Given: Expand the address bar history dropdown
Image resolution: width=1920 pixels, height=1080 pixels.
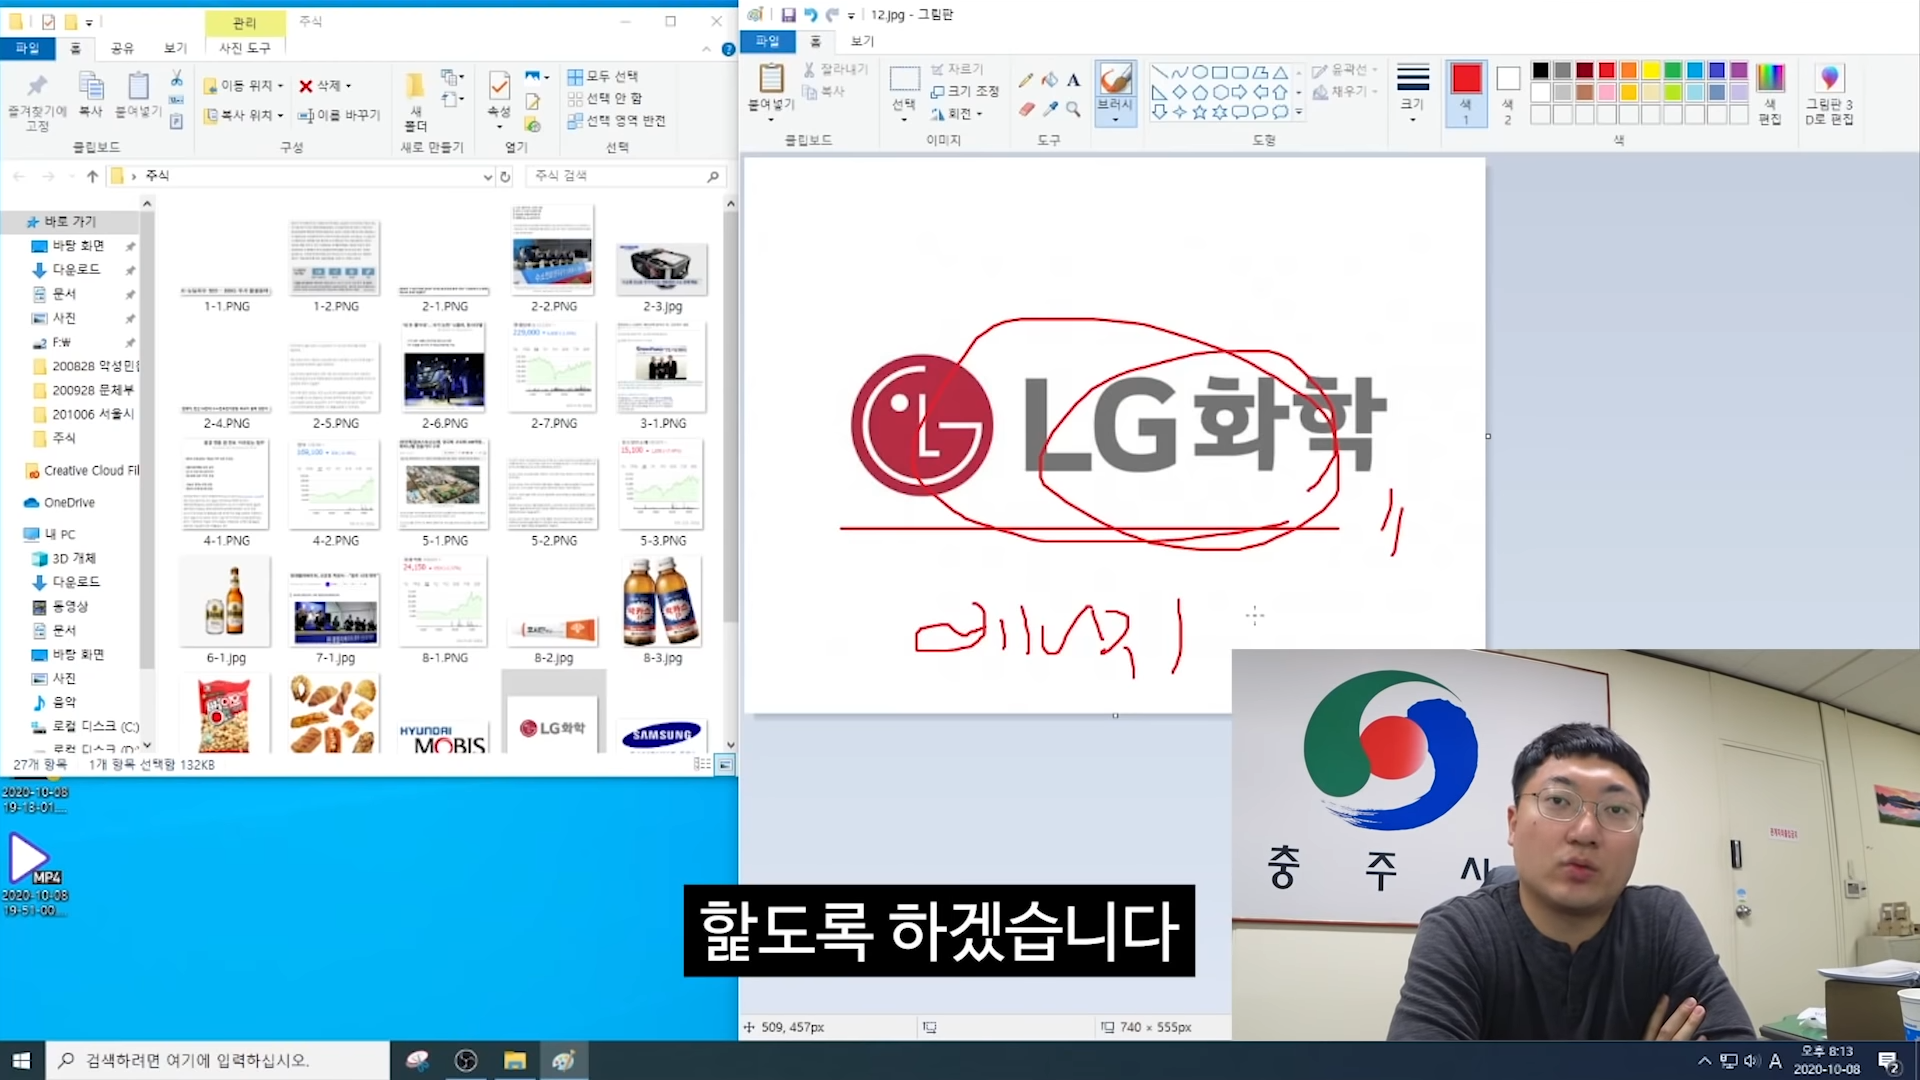Looking at the screenshot, I should click(487, 177).
